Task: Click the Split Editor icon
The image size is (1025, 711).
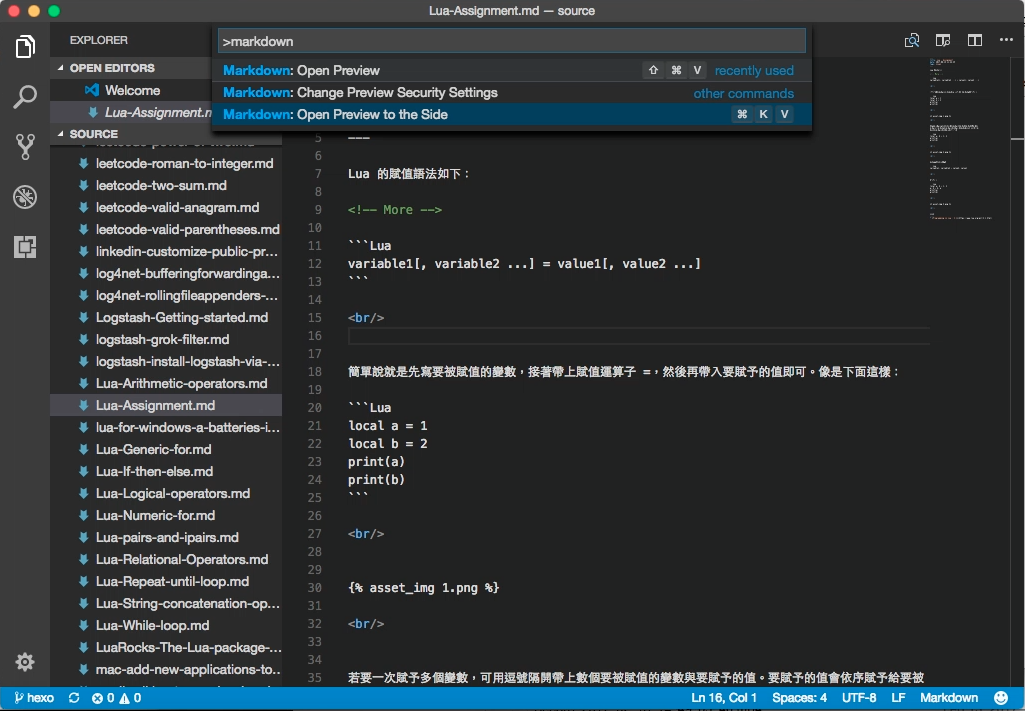Action: click(975, 41)
